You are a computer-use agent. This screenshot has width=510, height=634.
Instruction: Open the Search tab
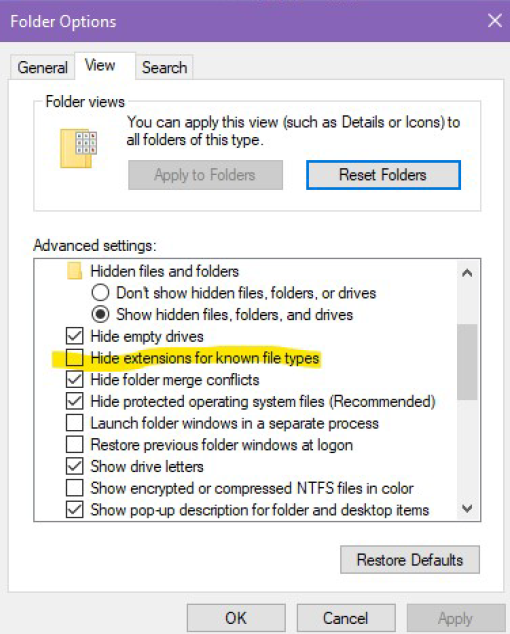(164, 67)
